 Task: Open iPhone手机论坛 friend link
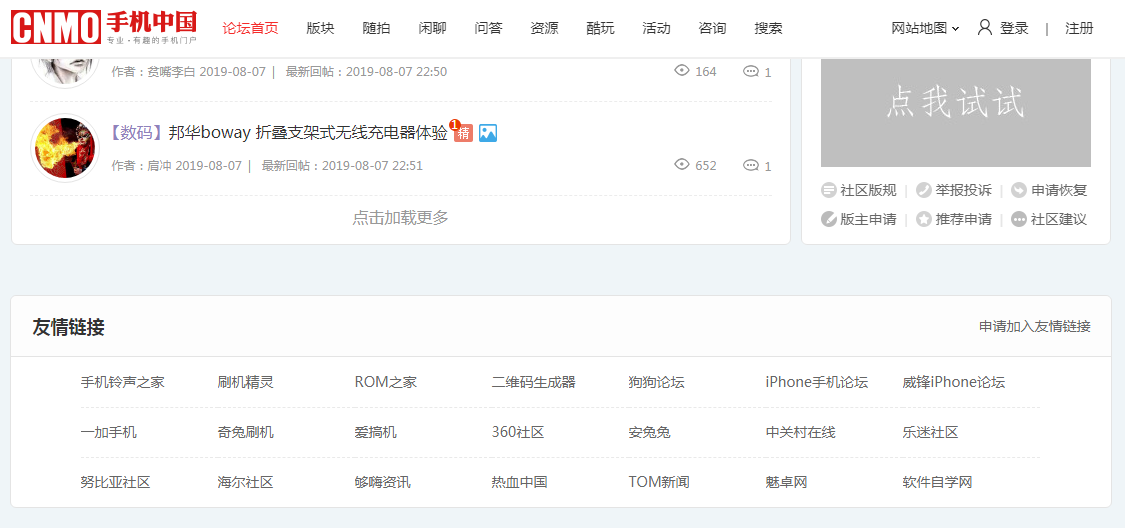(816, 382)
